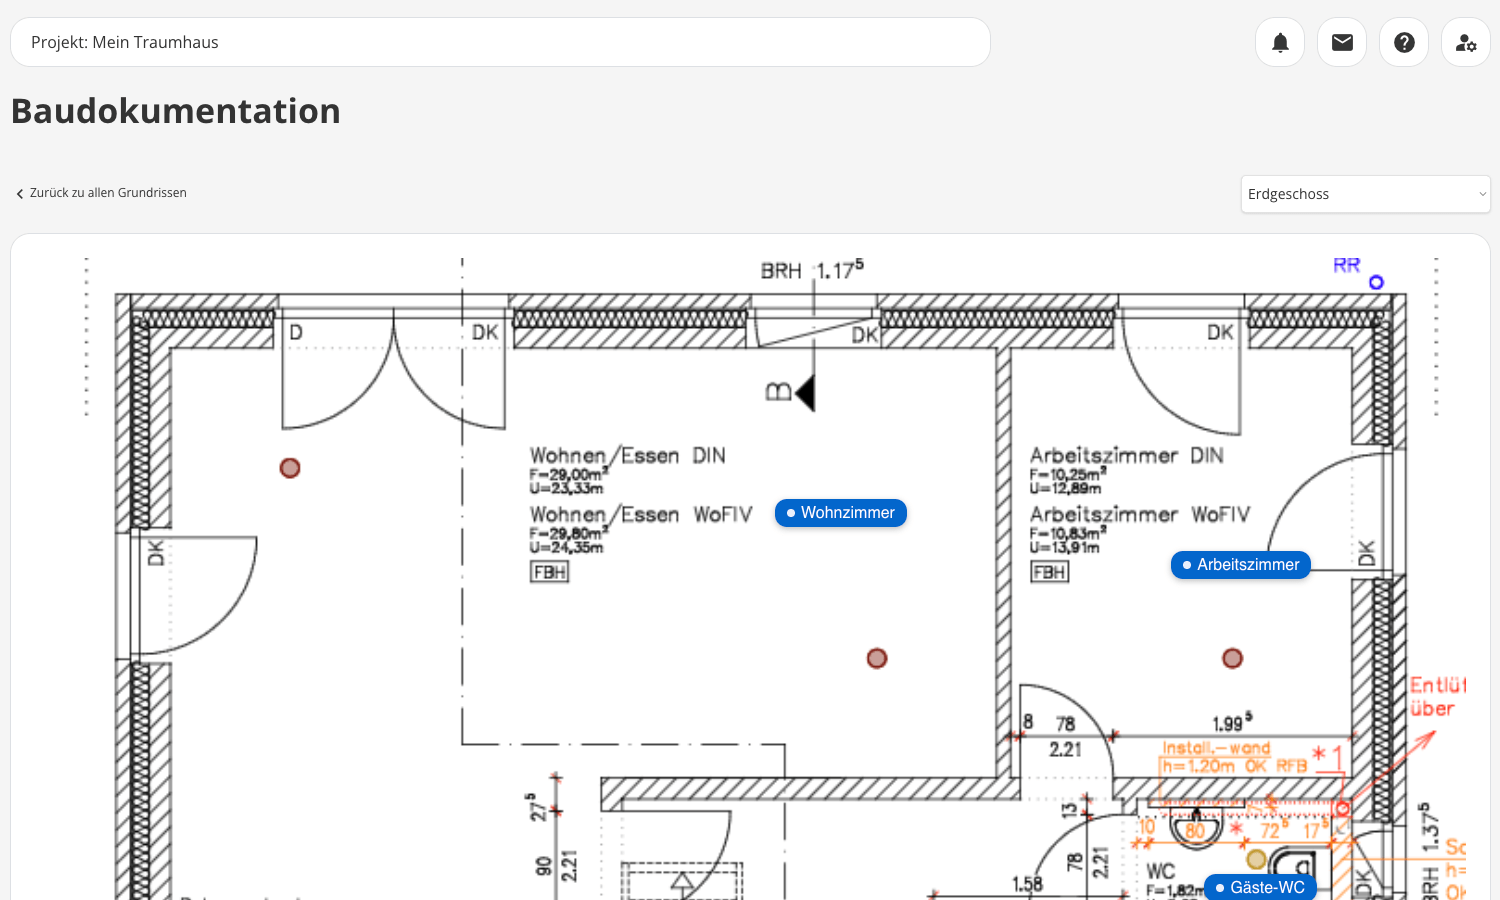Image resolution: width=1500 pixels, height=900 pixels.
Task: Click the red marker in the Arbeitszimmer room
Action: coord(1232,658)
